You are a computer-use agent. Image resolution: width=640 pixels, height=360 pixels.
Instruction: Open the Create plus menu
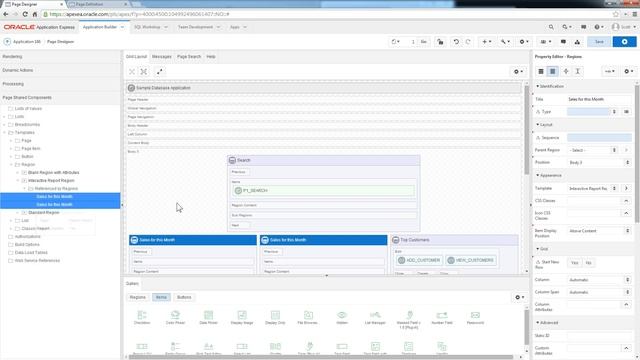tap(486, 42)
